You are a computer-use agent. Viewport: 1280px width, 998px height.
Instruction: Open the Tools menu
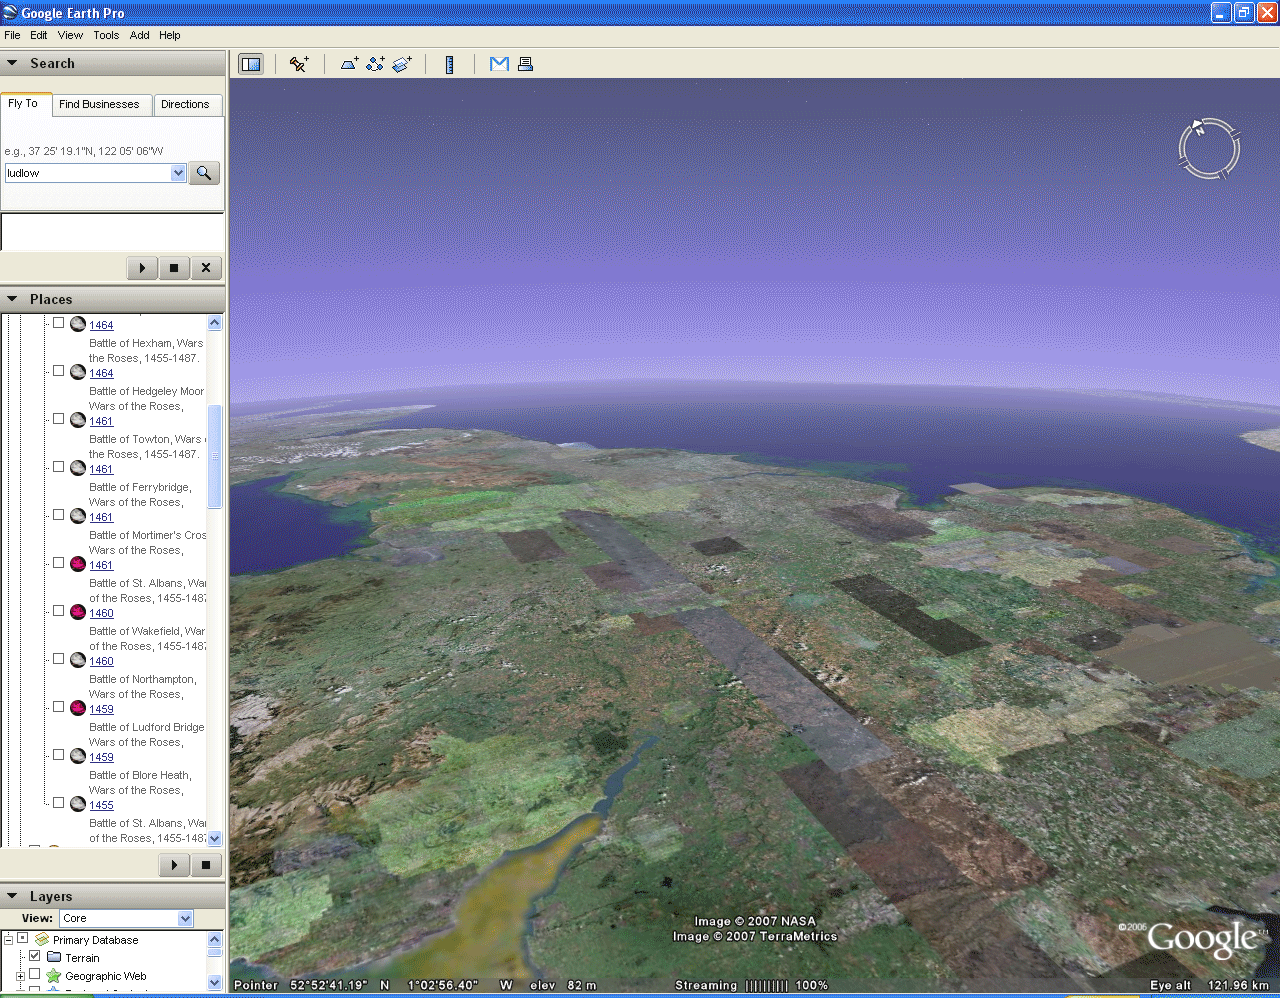click(106, 35)
